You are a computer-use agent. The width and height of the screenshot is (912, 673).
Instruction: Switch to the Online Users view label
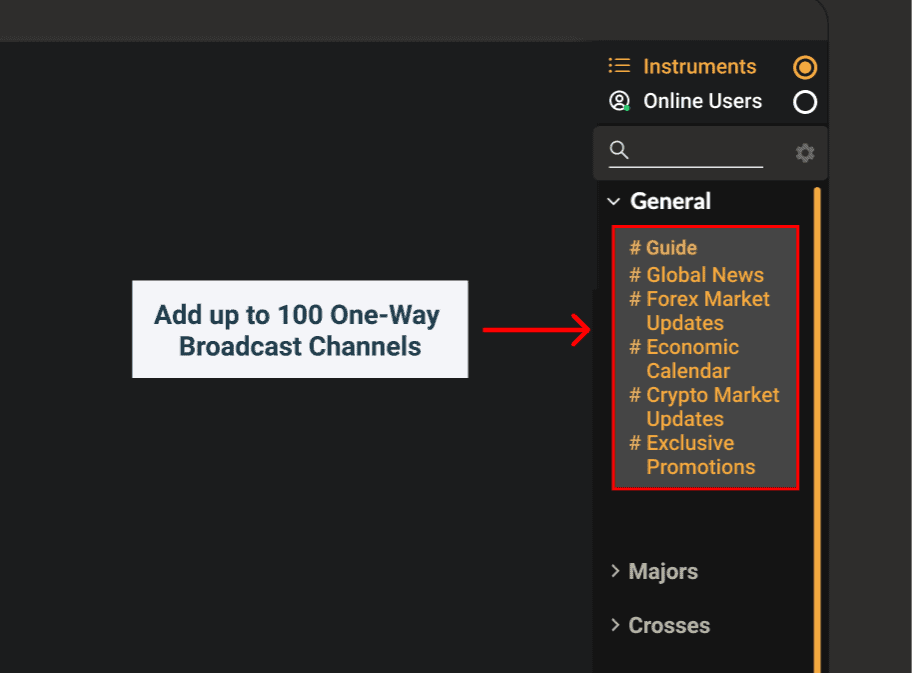click(702, 101)
